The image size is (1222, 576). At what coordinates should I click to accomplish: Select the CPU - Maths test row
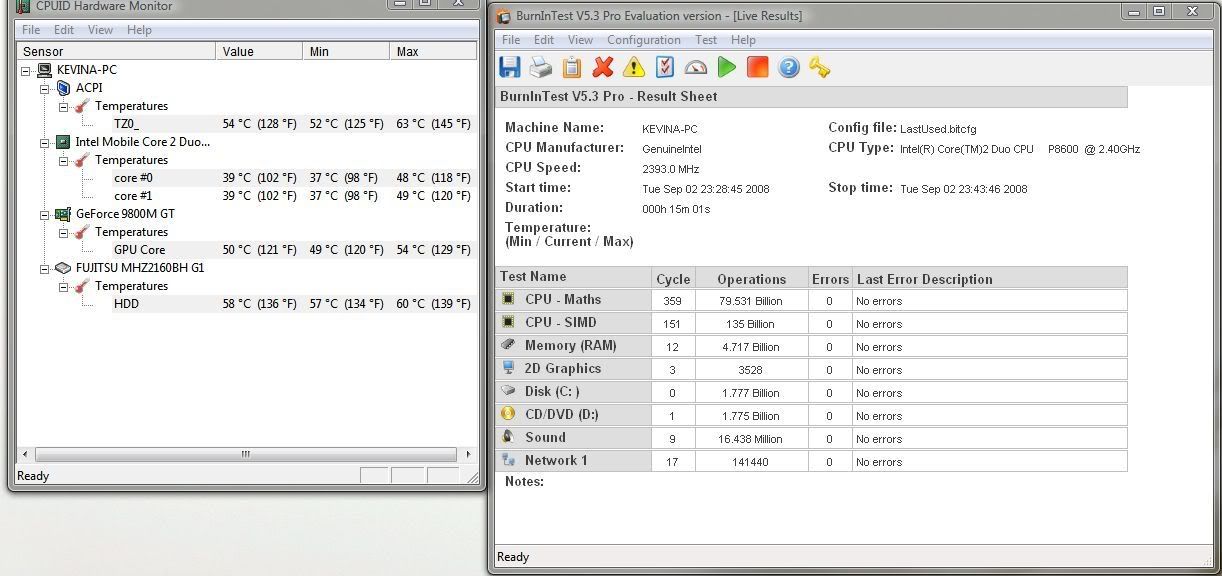811,300
